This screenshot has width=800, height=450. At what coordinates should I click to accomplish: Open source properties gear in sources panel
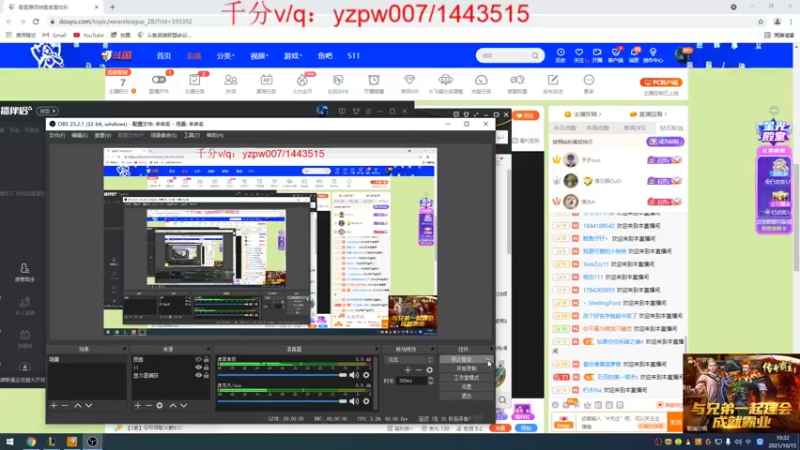tap(160, 406)
